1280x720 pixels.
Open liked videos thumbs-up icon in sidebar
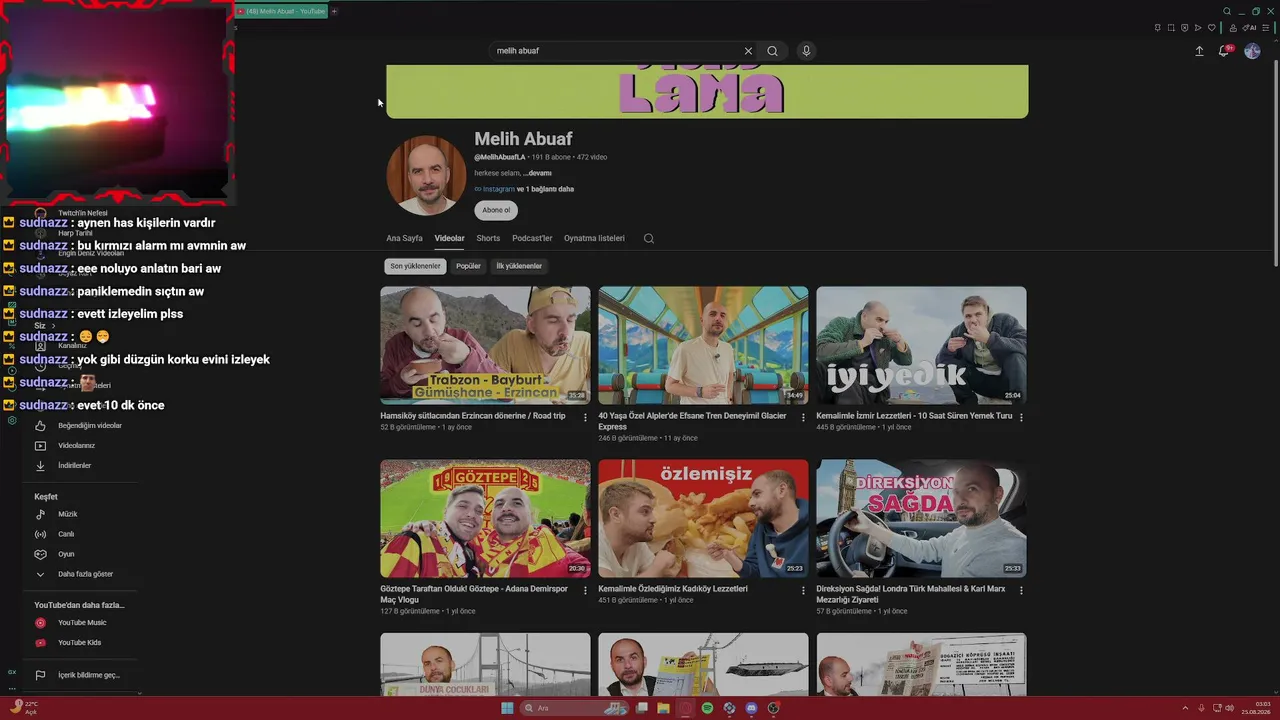click(40, 426)
